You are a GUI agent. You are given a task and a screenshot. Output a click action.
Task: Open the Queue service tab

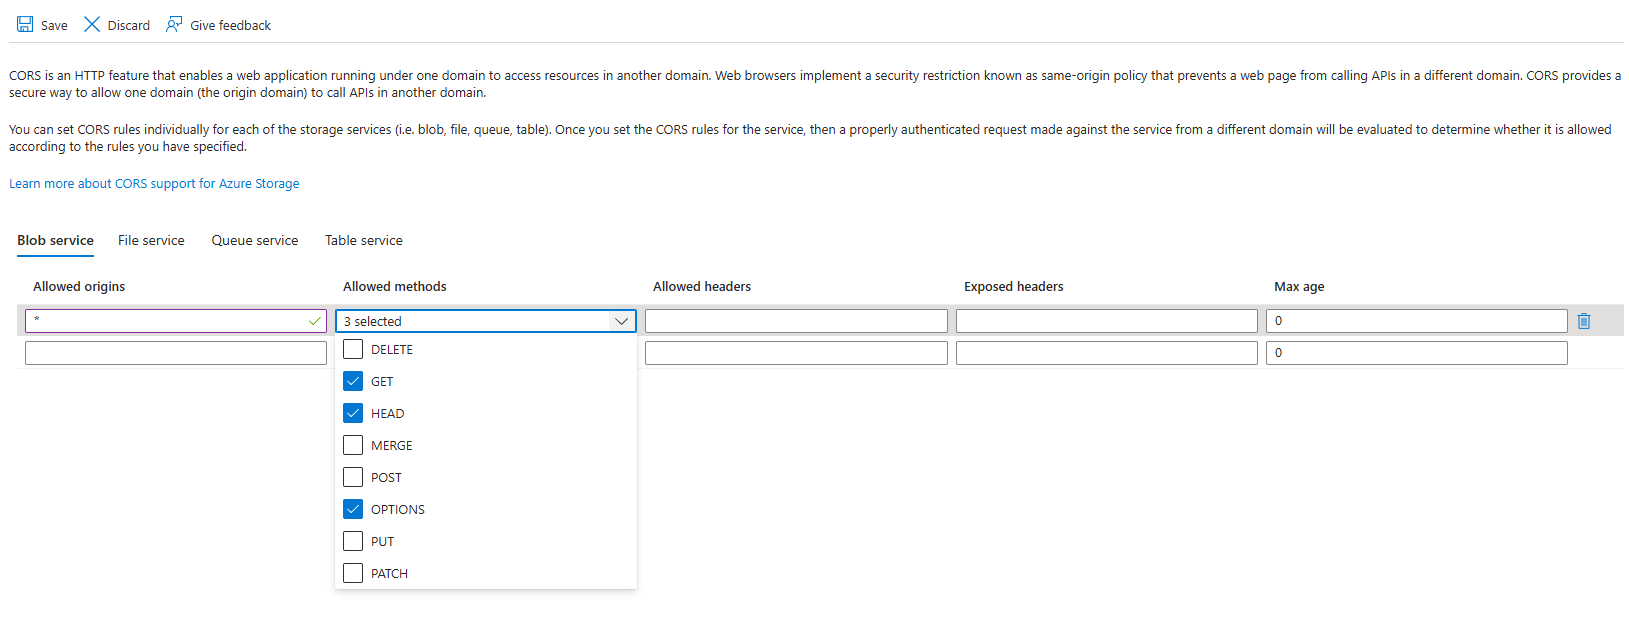[x=255, y=240]
